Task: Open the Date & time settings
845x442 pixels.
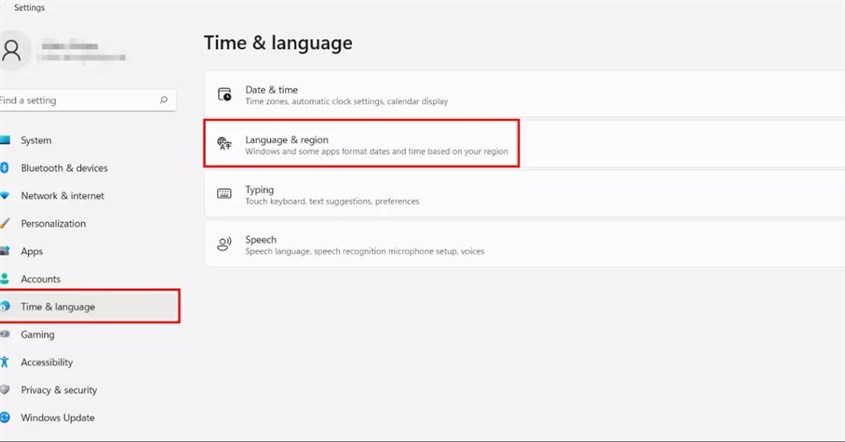Action: pos(524,94)
